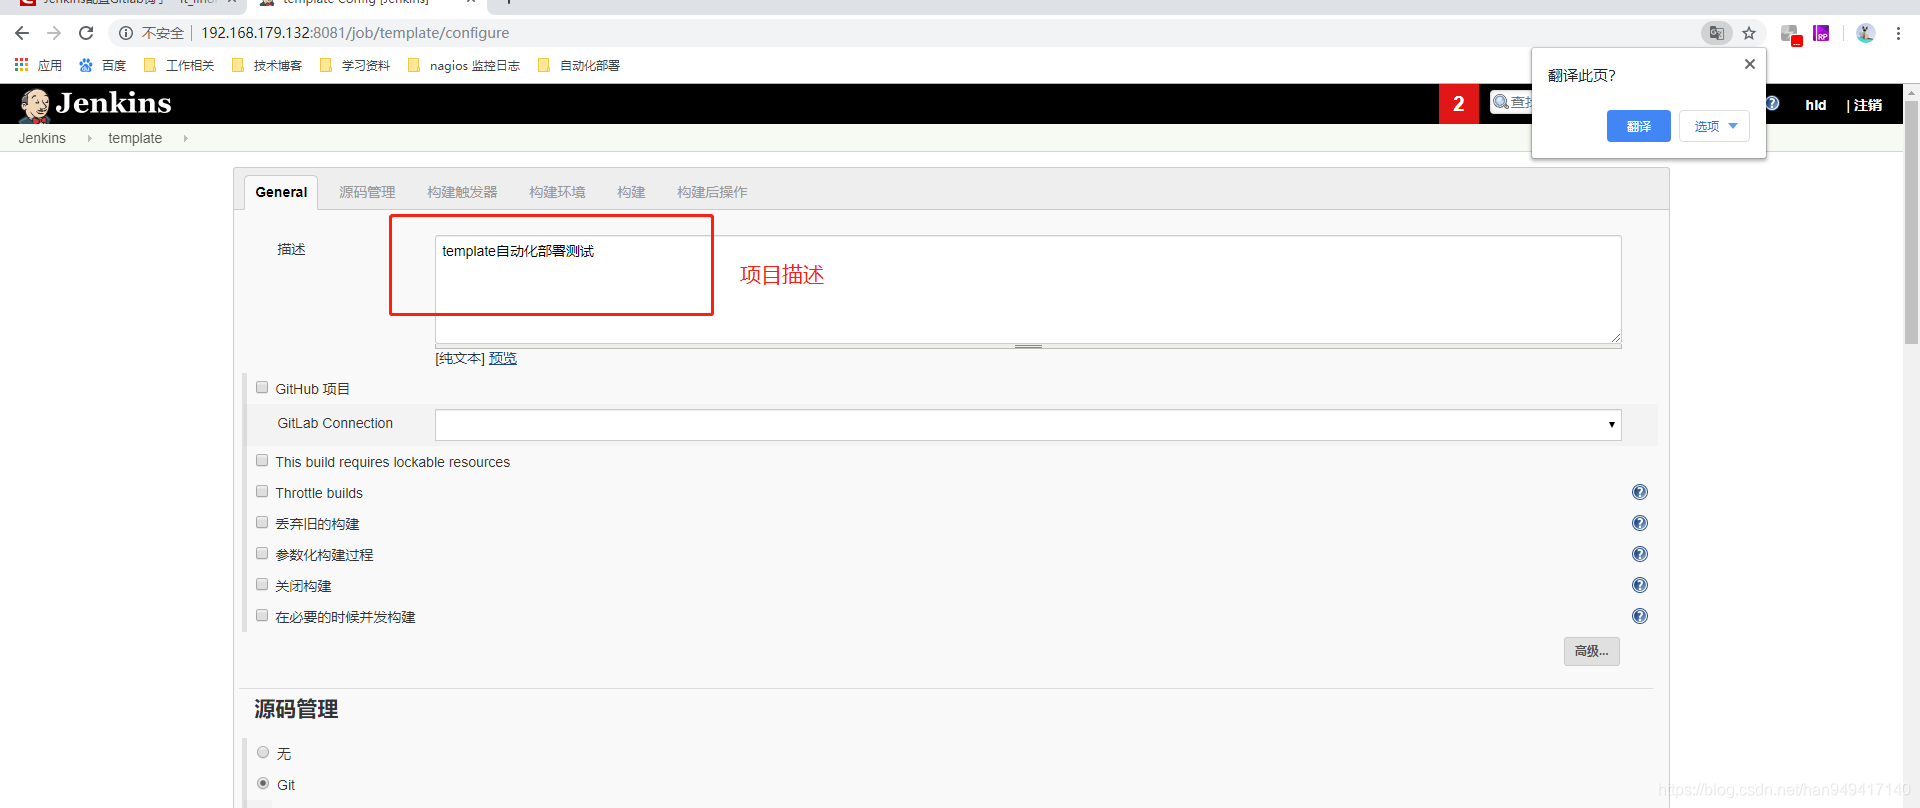
Task: Click the Jenkins search box
Action: pyautogui.click(x=1512, y=102)
